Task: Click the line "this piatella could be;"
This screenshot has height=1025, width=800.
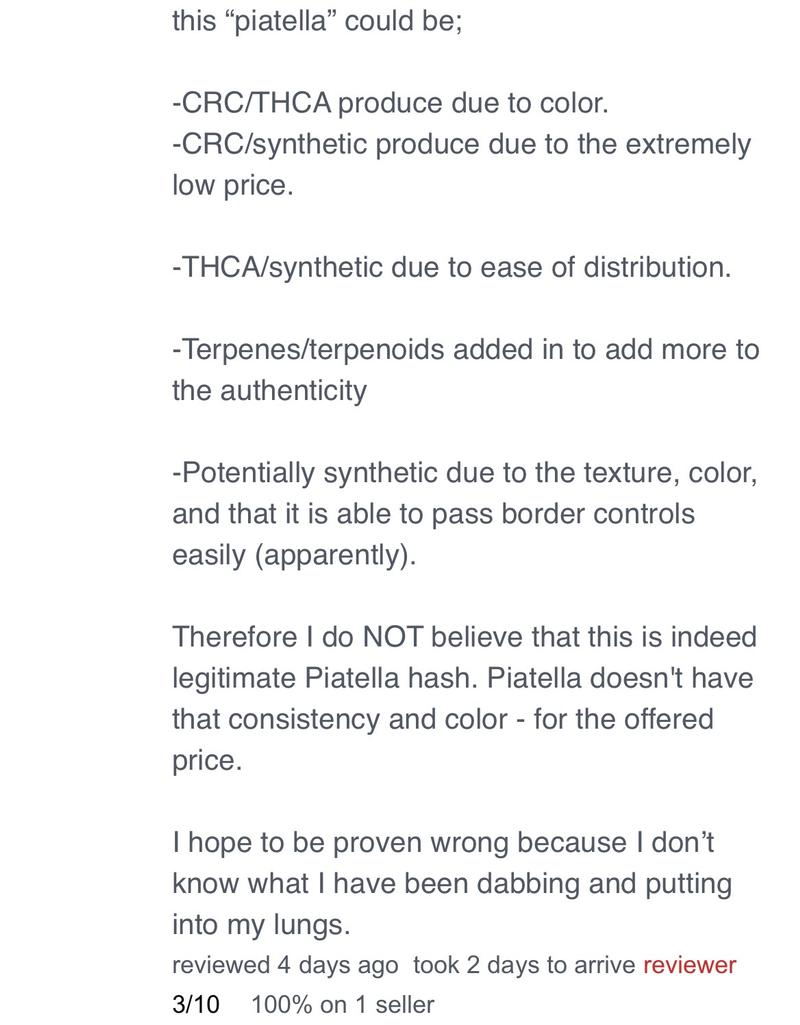Action: tap(317, 21)
